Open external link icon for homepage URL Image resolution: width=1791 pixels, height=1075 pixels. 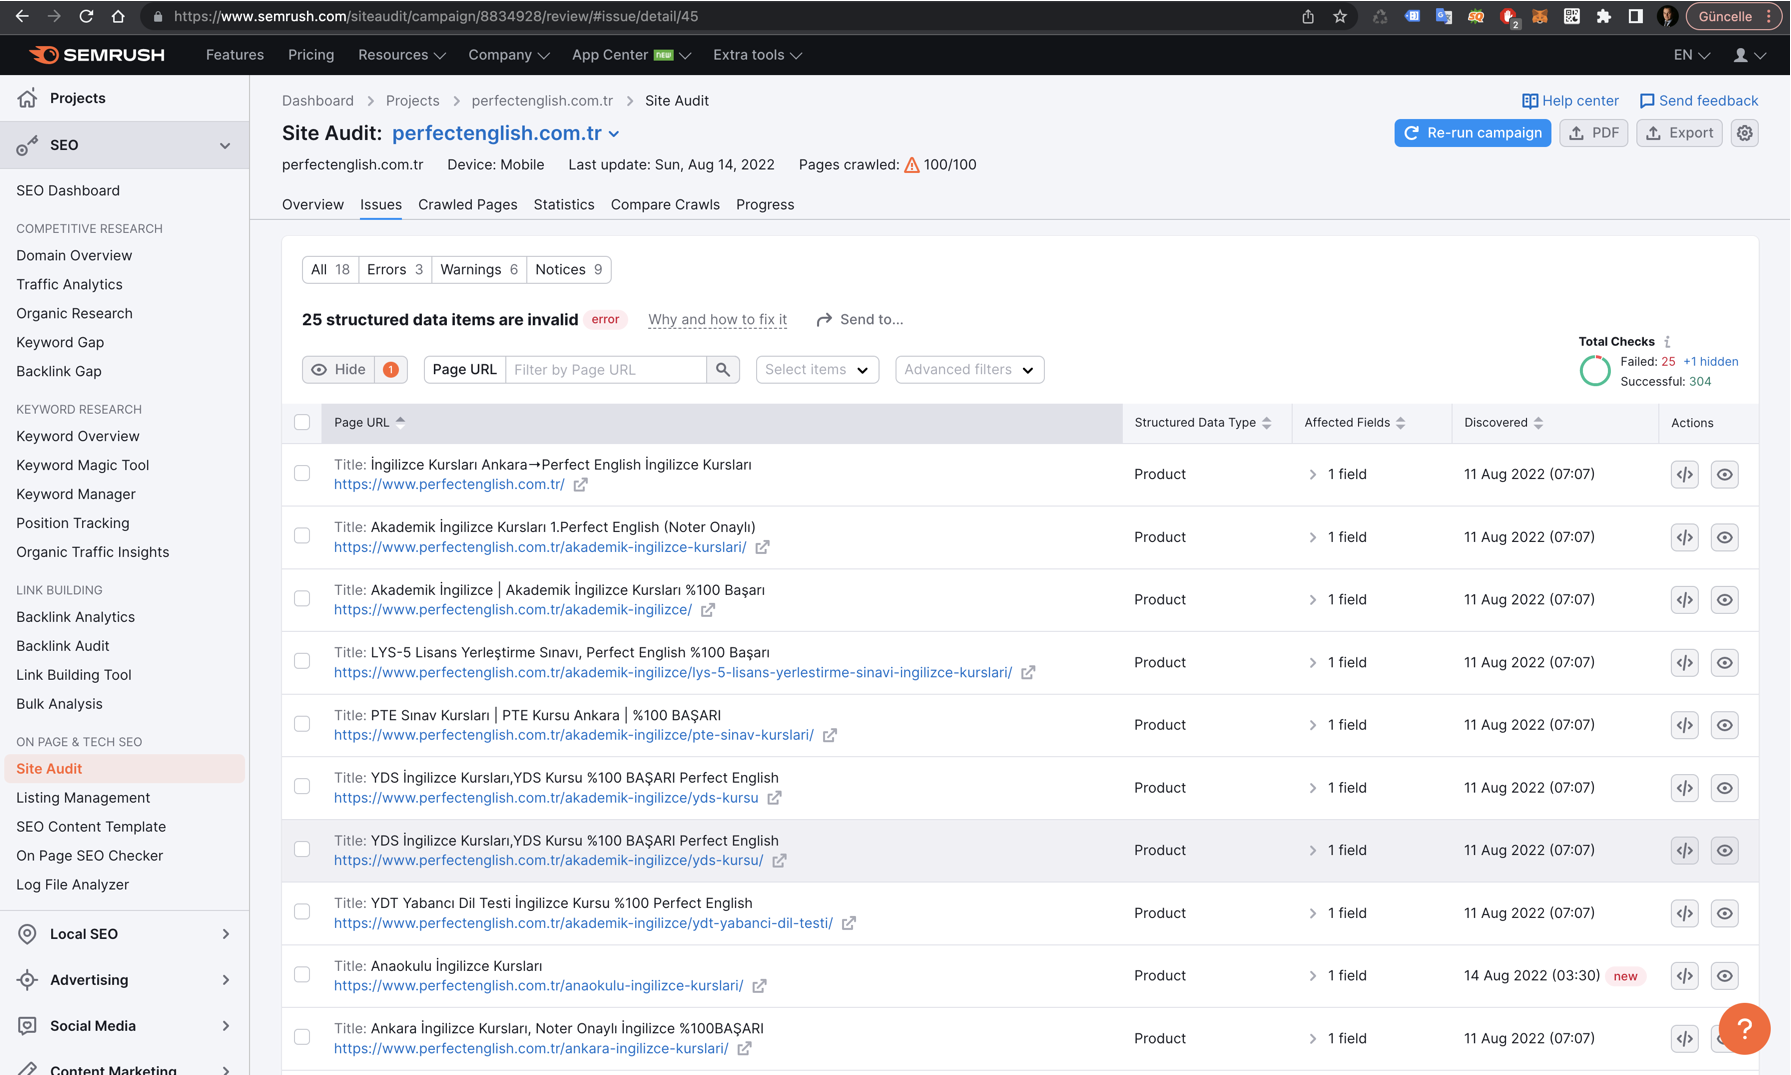click(580, 485)
